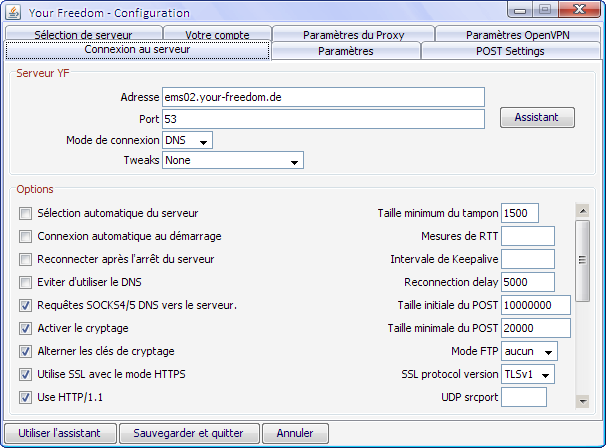Toggle Utilise SSL avec le mode HTTPS
The height and width of the screenshot is (448, 606).
(x=26, y=374)
